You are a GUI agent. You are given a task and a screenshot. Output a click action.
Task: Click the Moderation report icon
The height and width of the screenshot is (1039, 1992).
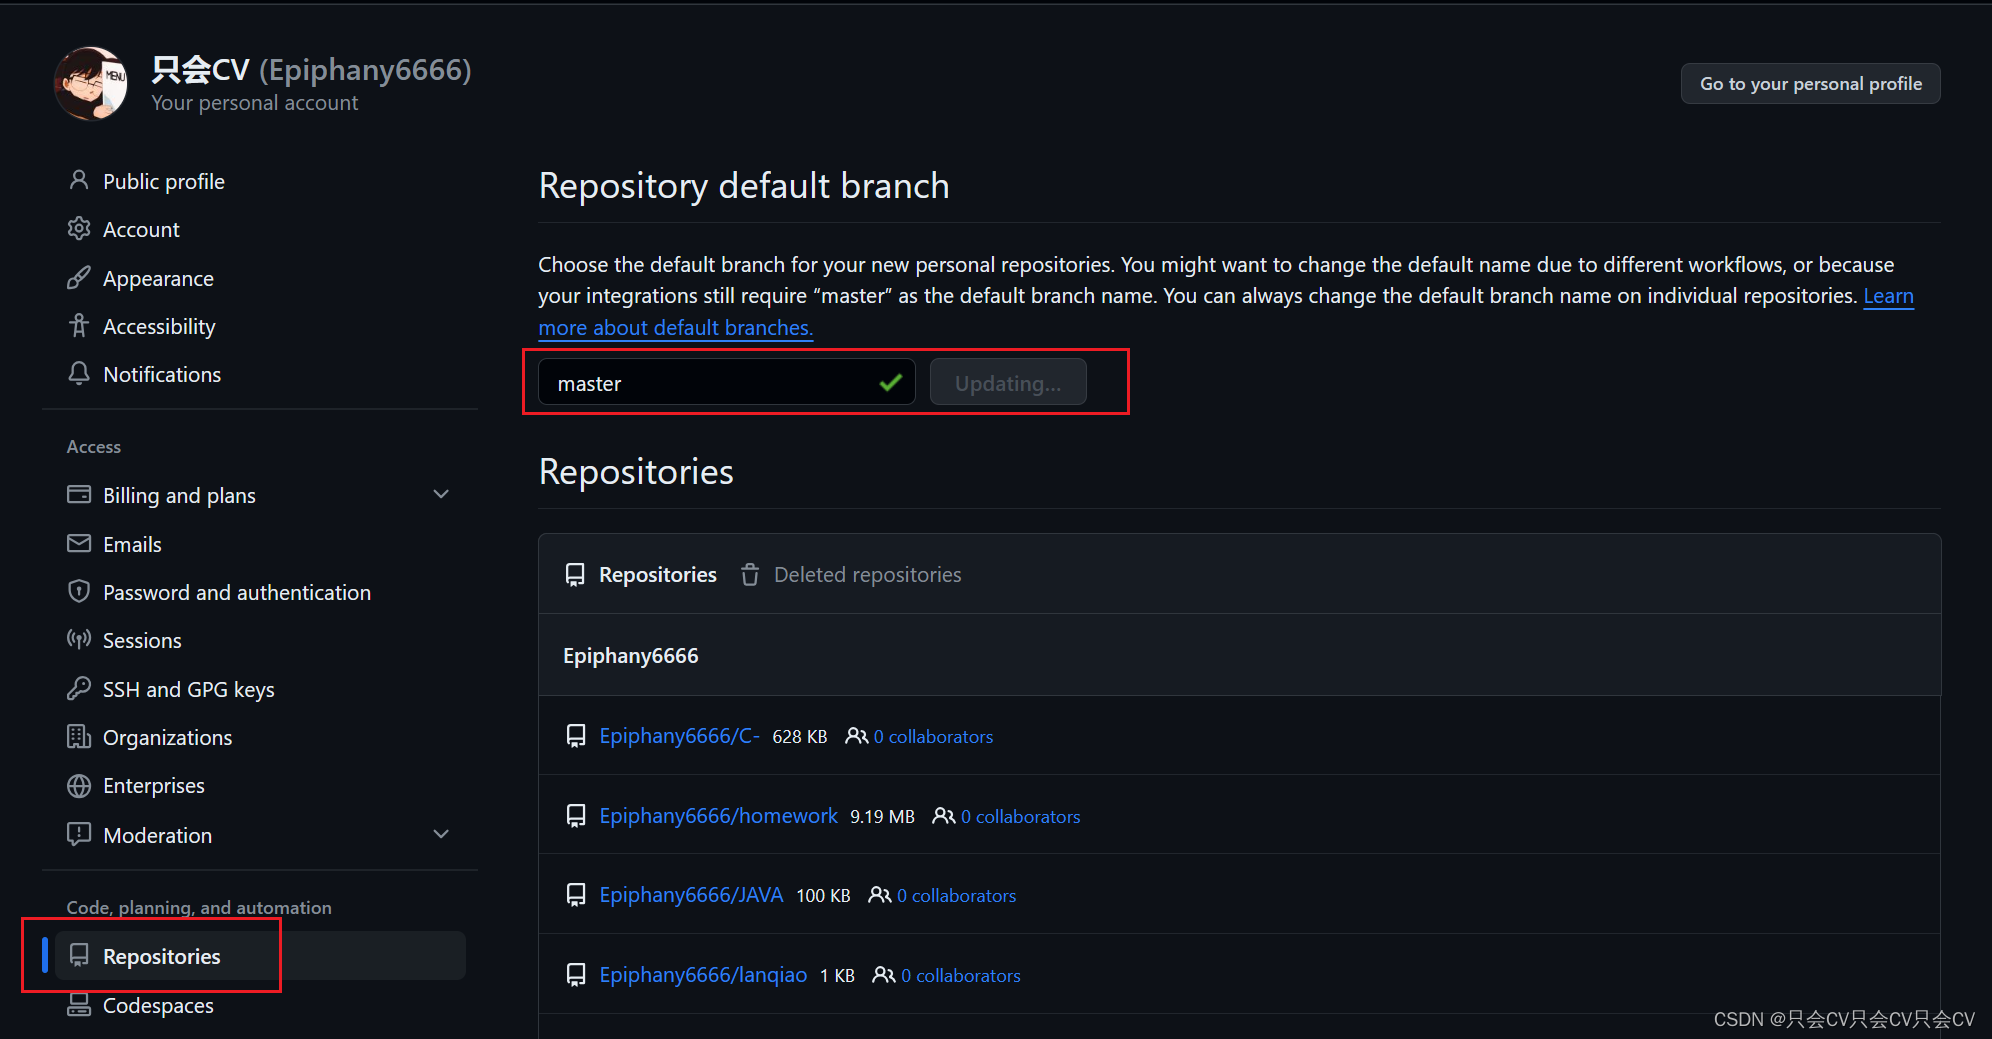coord(79,835)
